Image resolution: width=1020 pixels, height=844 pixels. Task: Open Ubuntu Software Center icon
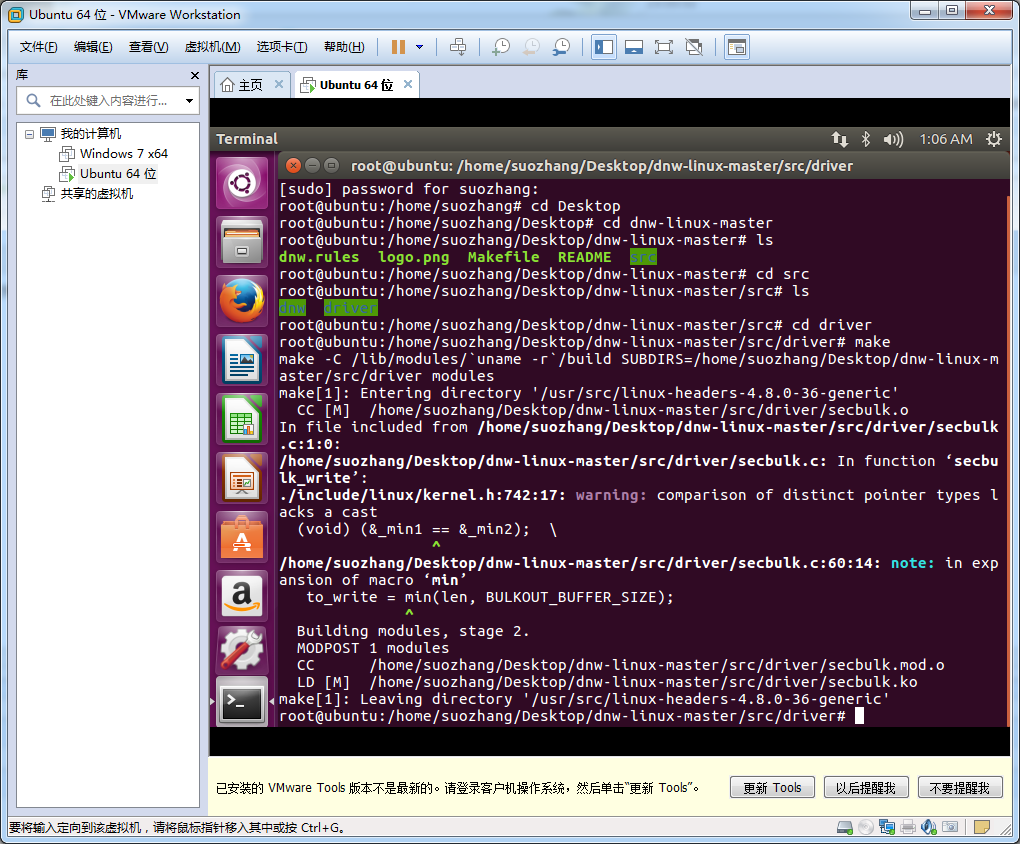[x=242, y=537]
